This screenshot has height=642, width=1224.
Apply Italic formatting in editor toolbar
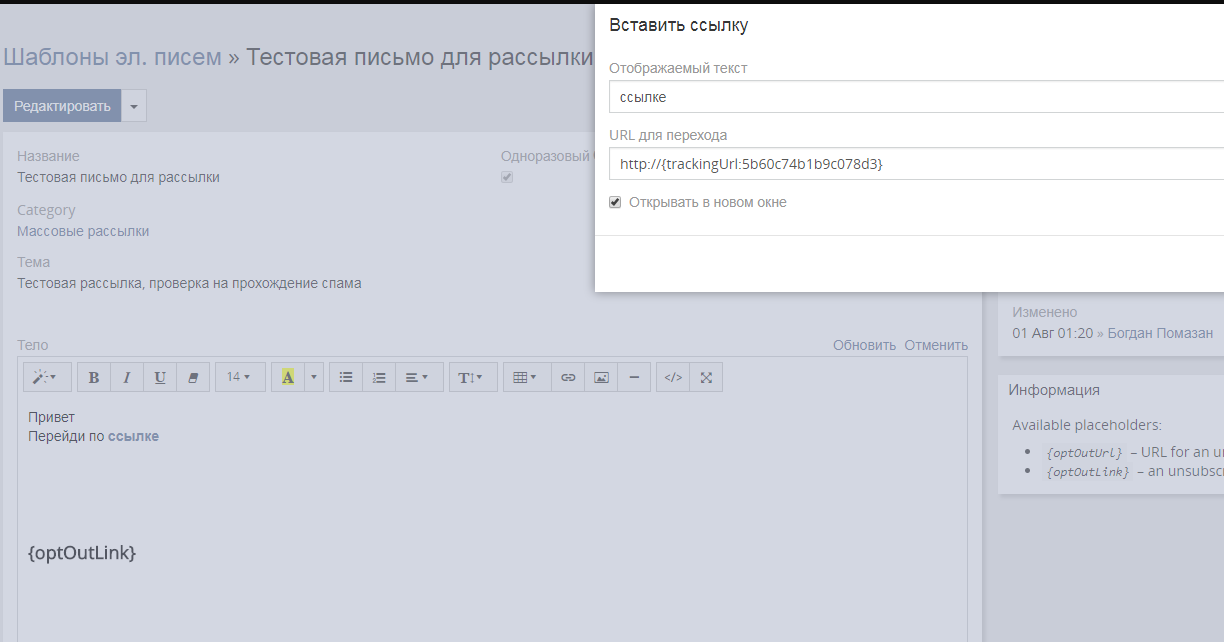click(127, 377)
